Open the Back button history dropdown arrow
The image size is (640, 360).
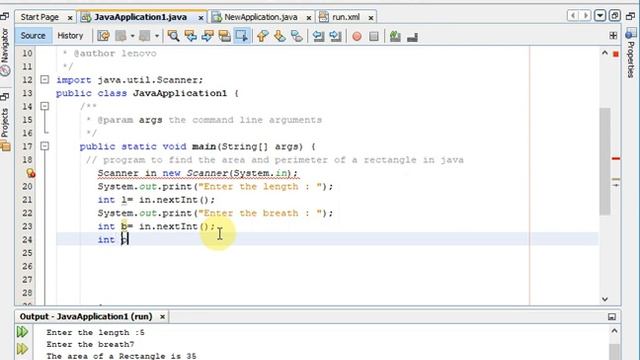pyautogui.click(x=133, y=36)
